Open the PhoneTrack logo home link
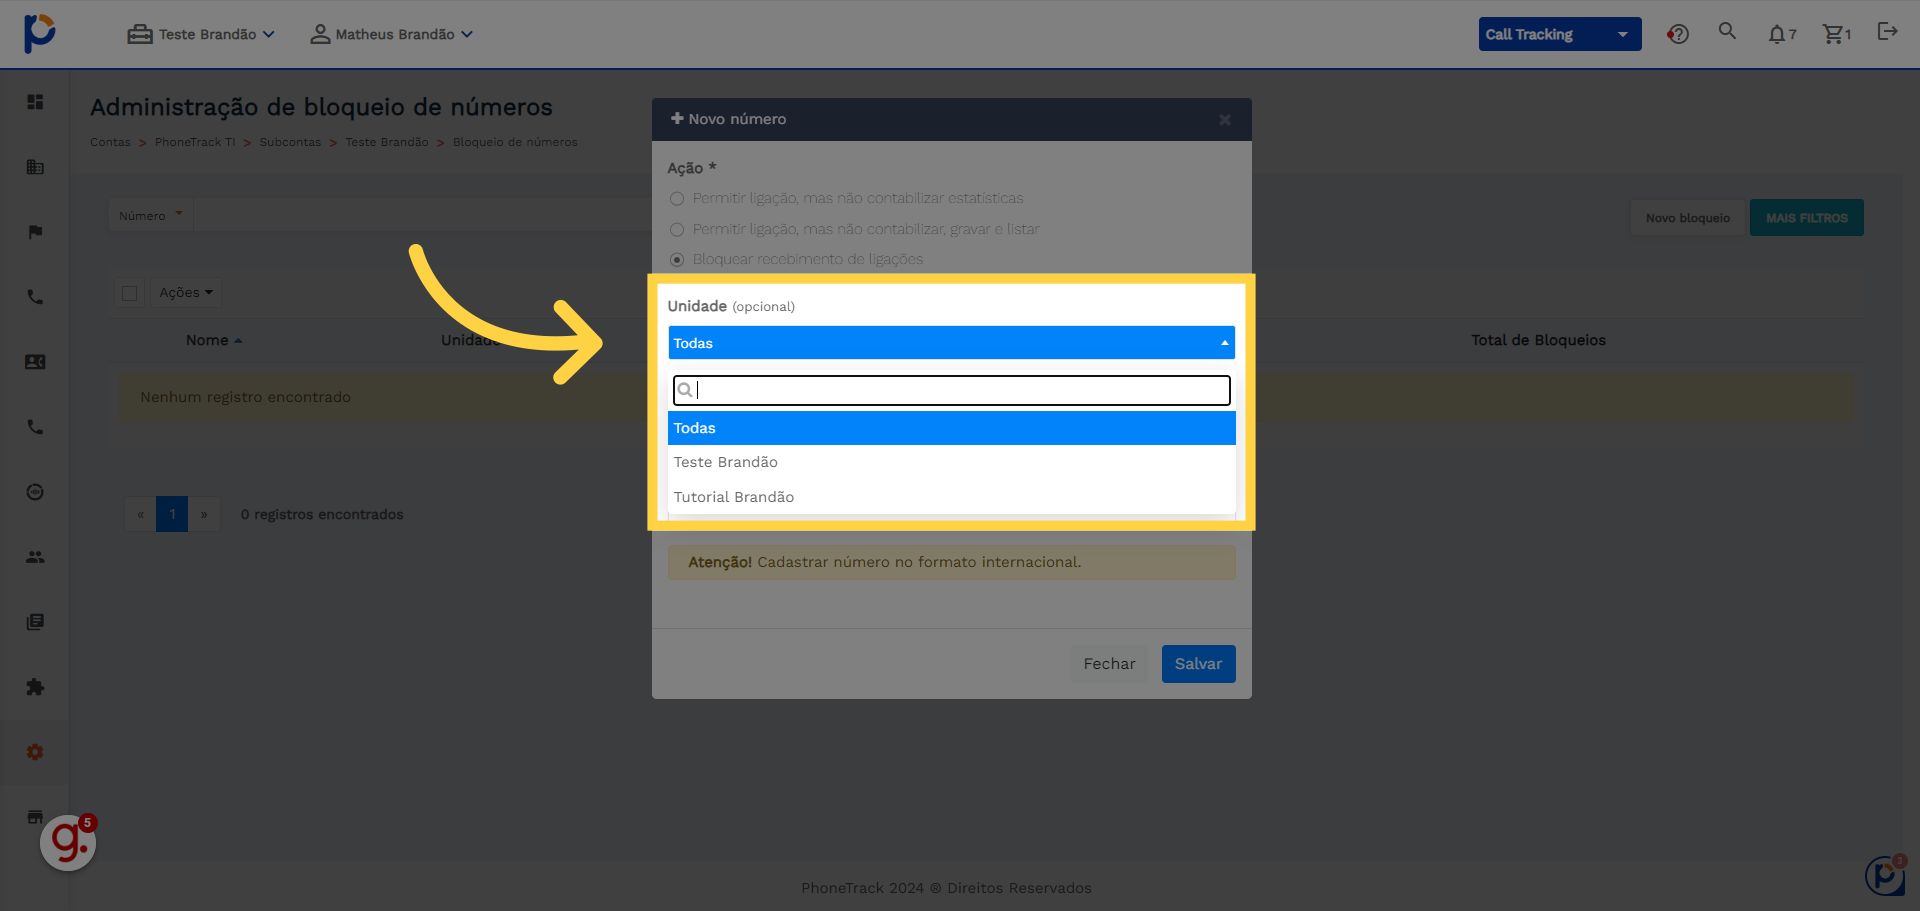1920x911 pixels. [39, 33]
